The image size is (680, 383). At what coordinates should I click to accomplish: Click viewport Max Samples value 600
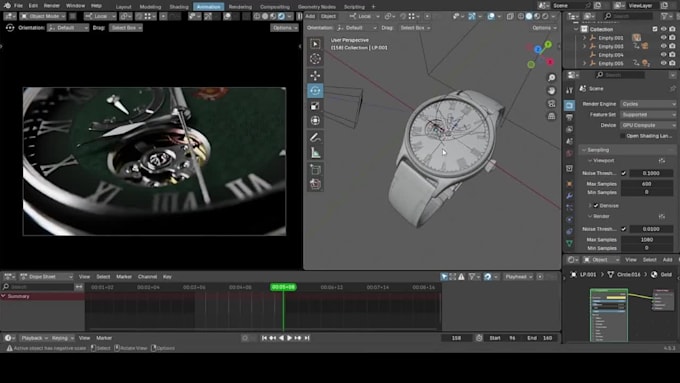(x=647, y=184)
